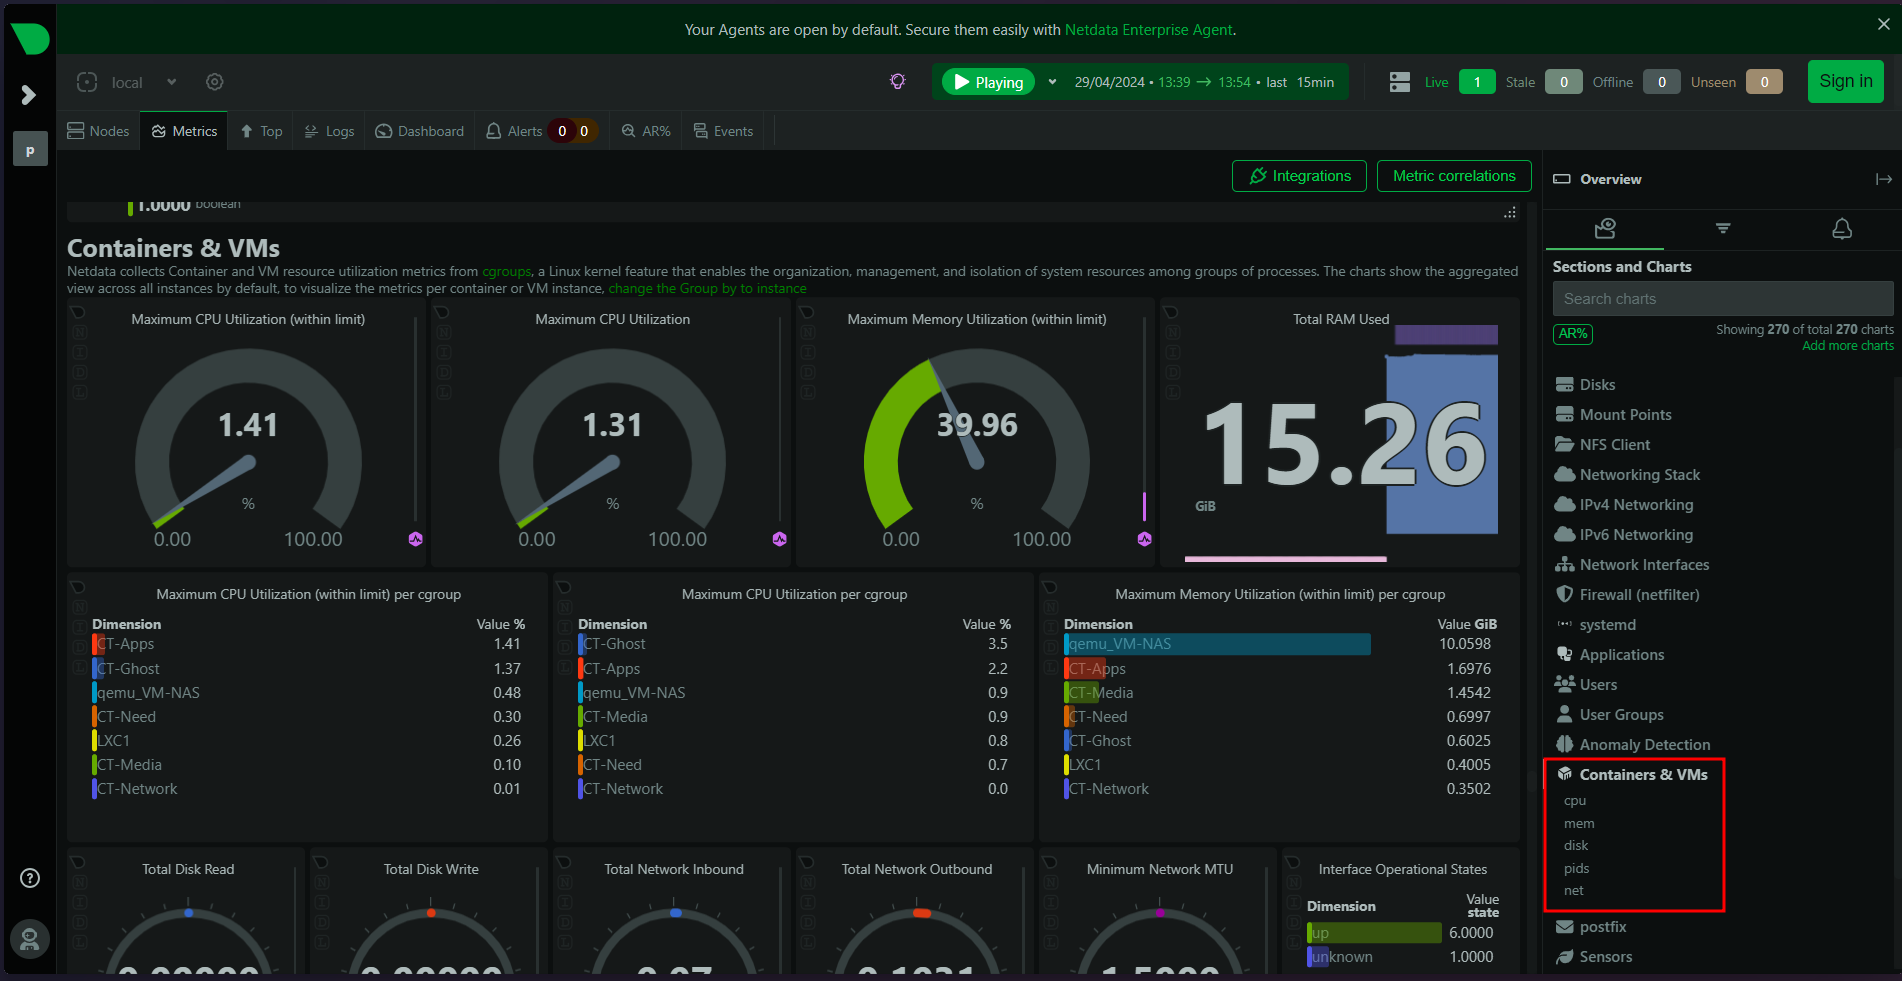Dismiss the Enterprise Agent banner
1902x981 pixels.
point(1883,24)
